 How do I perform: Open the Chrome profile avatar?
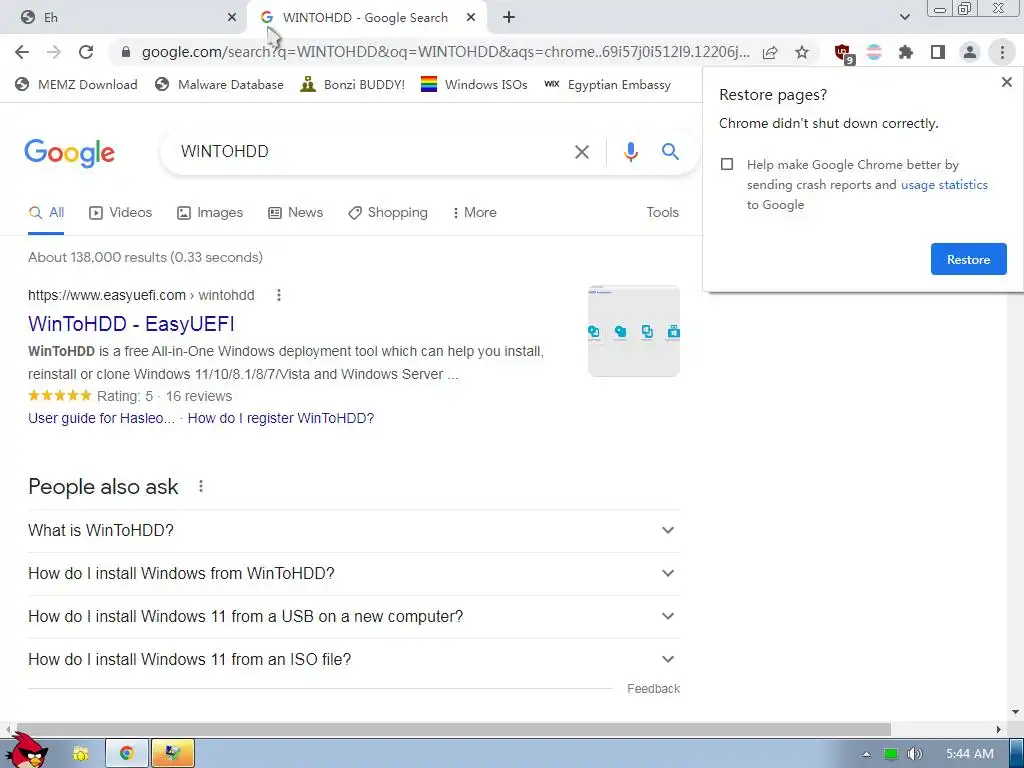pos(970,52)
